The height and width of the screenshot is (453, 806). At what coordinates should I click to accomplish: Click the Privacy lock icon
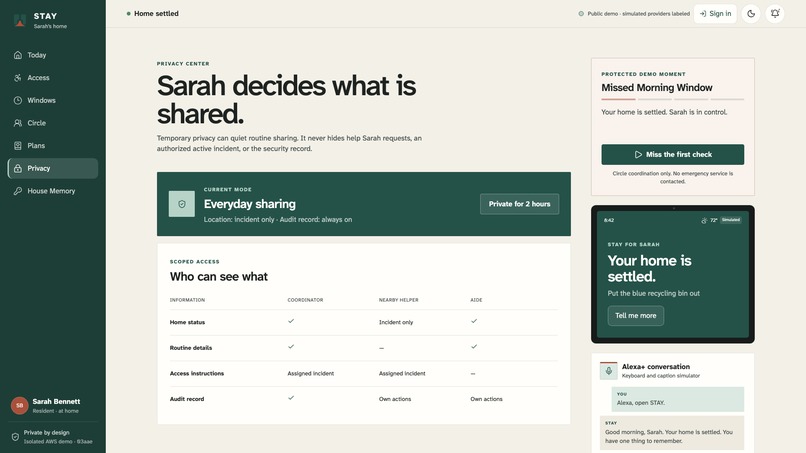click(x=18, y=168)
